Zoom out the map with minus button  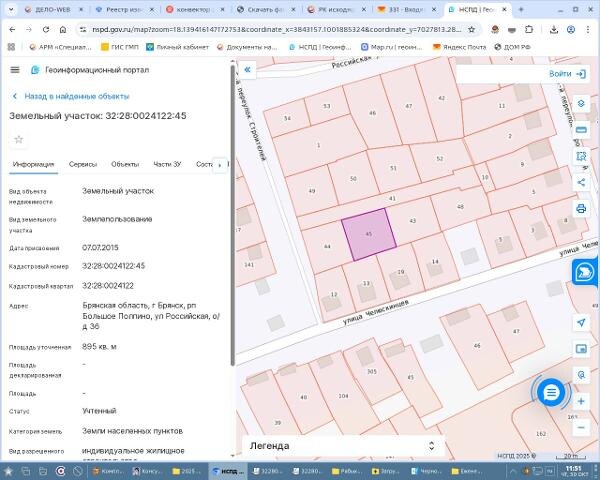[581, 427]
